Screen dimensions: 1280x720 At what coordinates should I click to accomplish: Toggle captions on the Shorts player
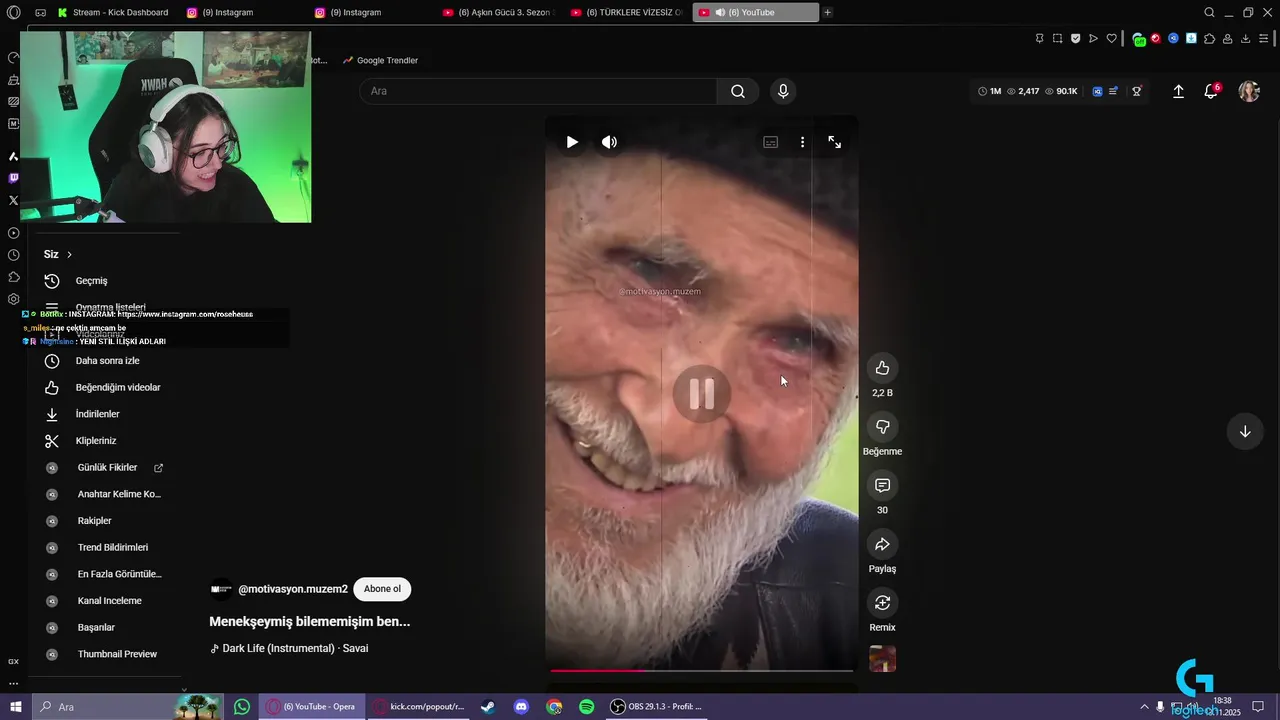pos(771,142)
